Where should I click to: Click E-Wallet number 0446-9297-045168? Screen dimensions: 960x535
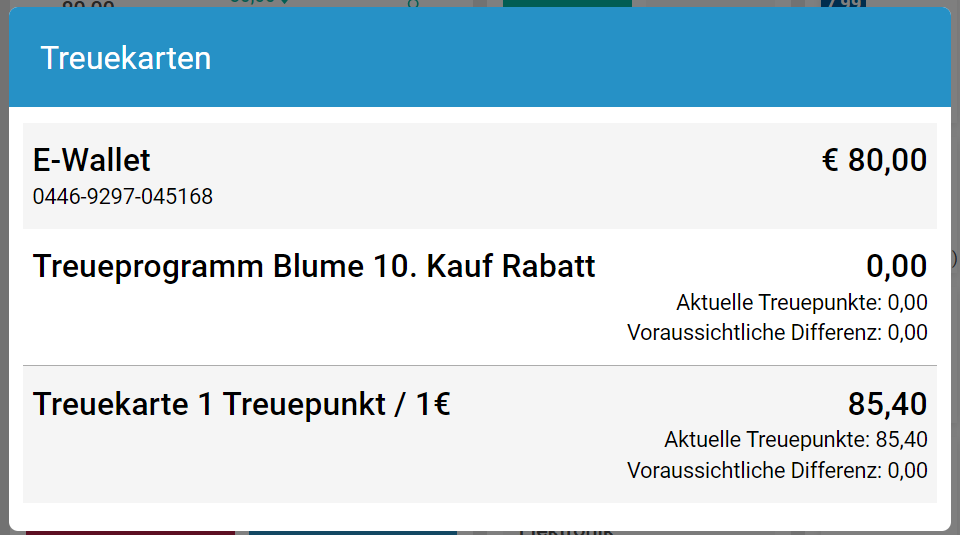123,197
